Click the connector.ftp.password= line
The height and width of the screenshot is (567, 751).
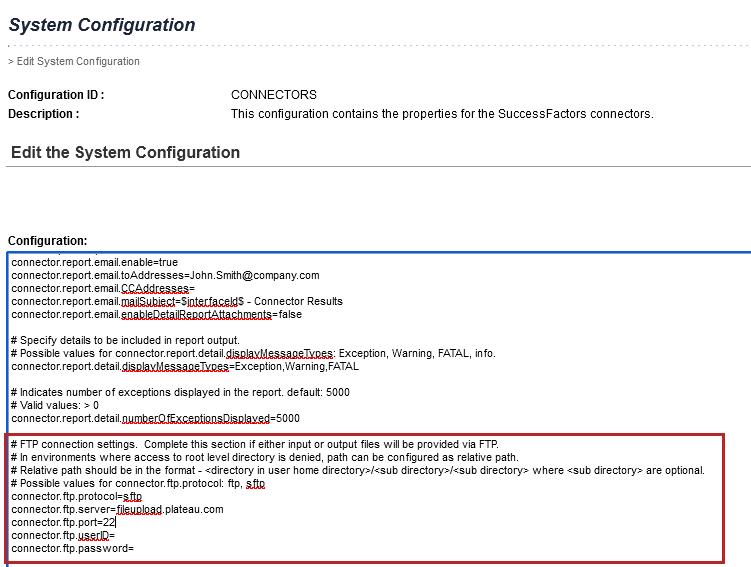click(72, 548)
